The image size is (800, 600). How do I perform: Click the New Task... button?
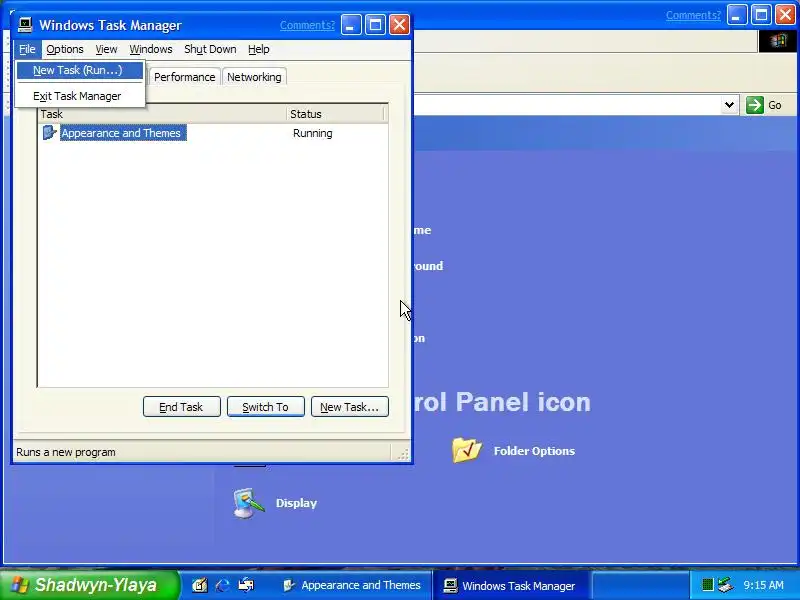[x=349, y=407]
